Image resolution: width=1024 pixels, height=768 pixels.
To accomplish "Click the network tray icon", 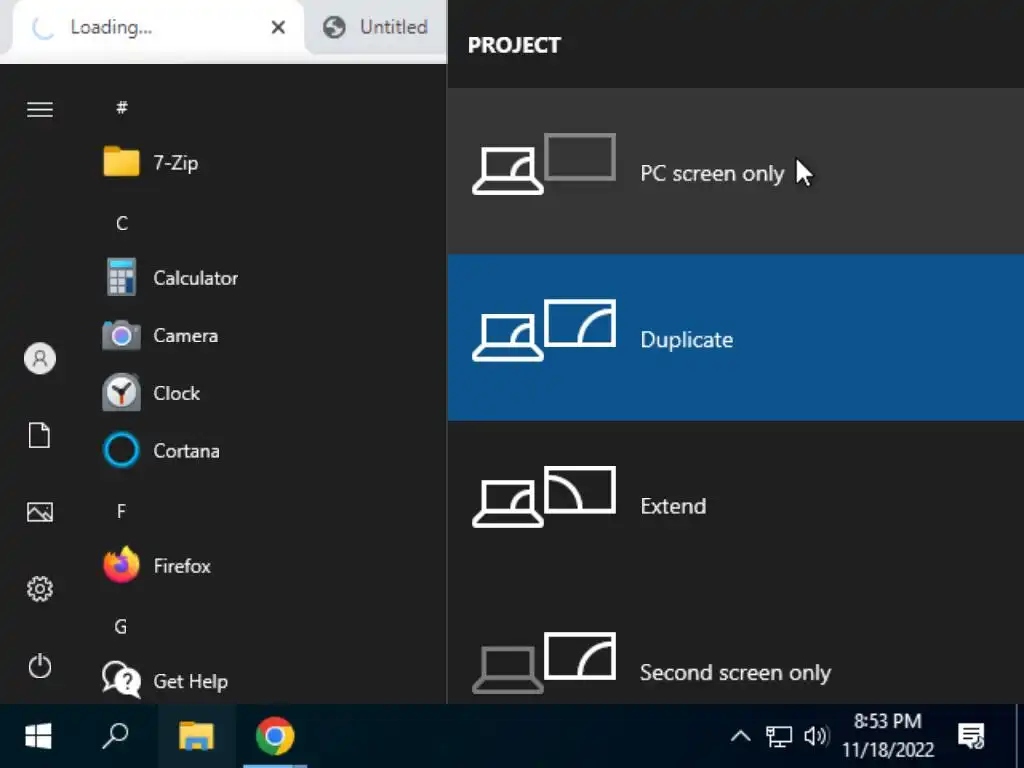I will tap(778, 737).
